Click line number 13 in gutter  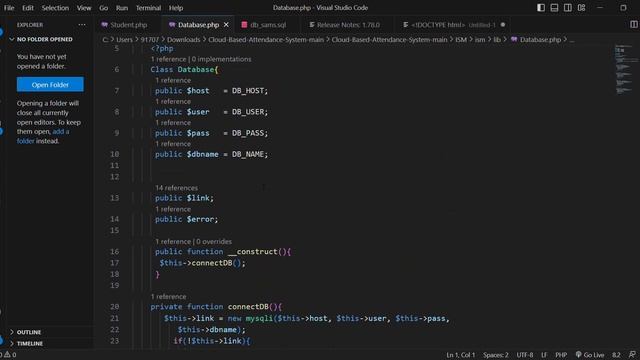coord(115,198)
